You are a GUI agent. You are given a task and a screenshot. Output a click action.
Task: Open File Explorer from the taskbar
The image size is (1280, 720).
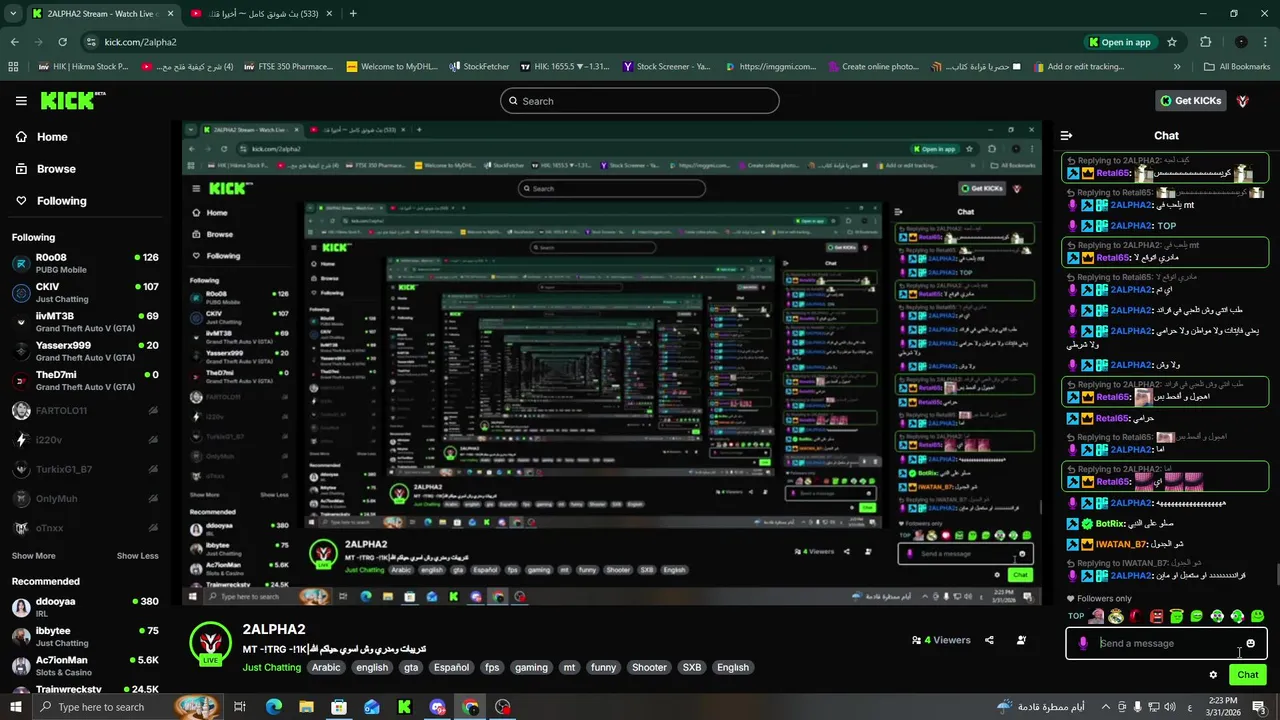(306, 707)
